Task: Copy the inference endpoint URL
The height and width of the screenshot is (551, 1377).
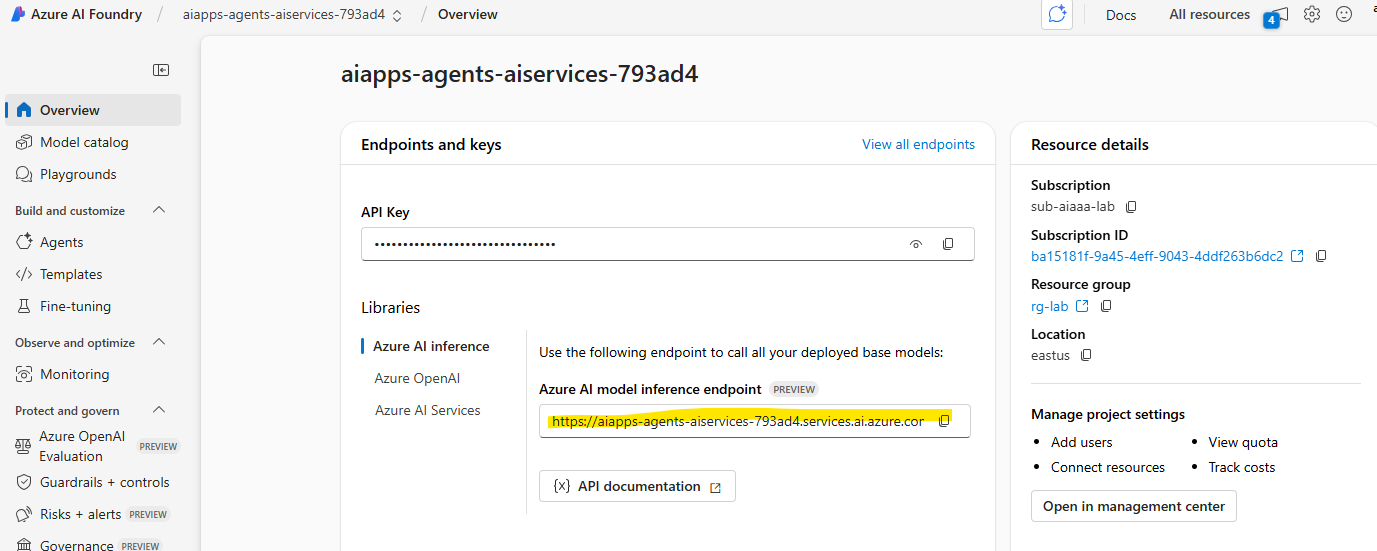Action: (x=944, y=421)
